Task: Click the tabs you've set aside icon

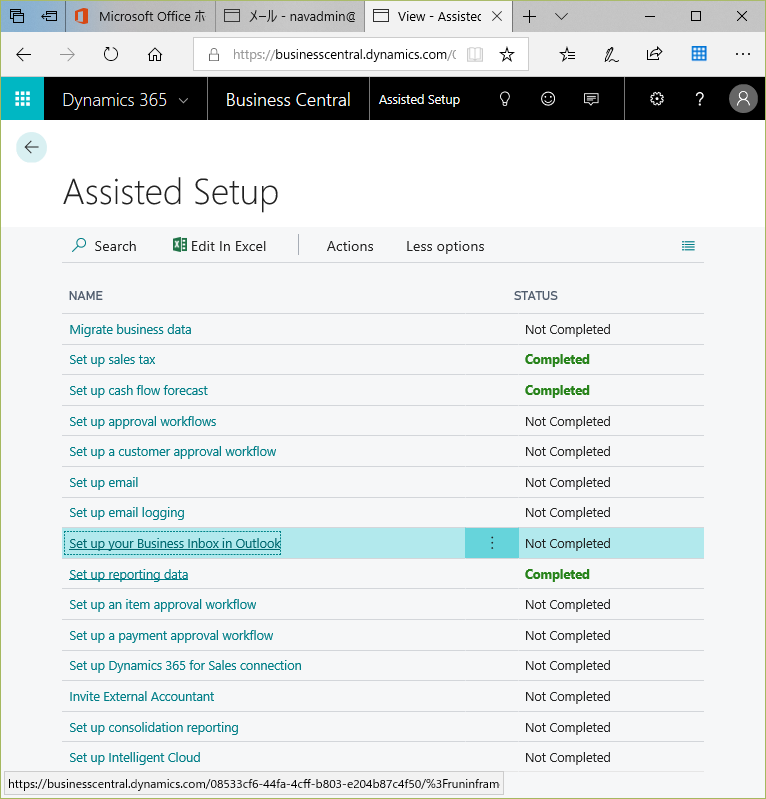Action: pos(17,17)
